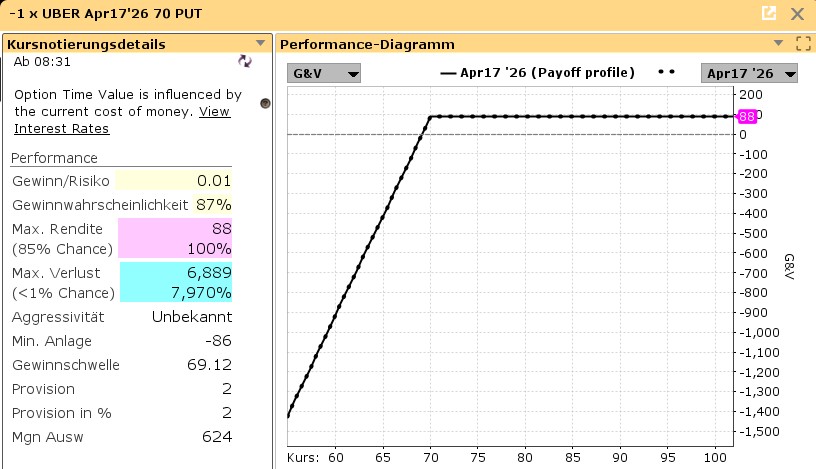The width and height of the screenshot is (816, 469).
Task: Click the payoff line kink at strike 70
Action: coord(430,117)
